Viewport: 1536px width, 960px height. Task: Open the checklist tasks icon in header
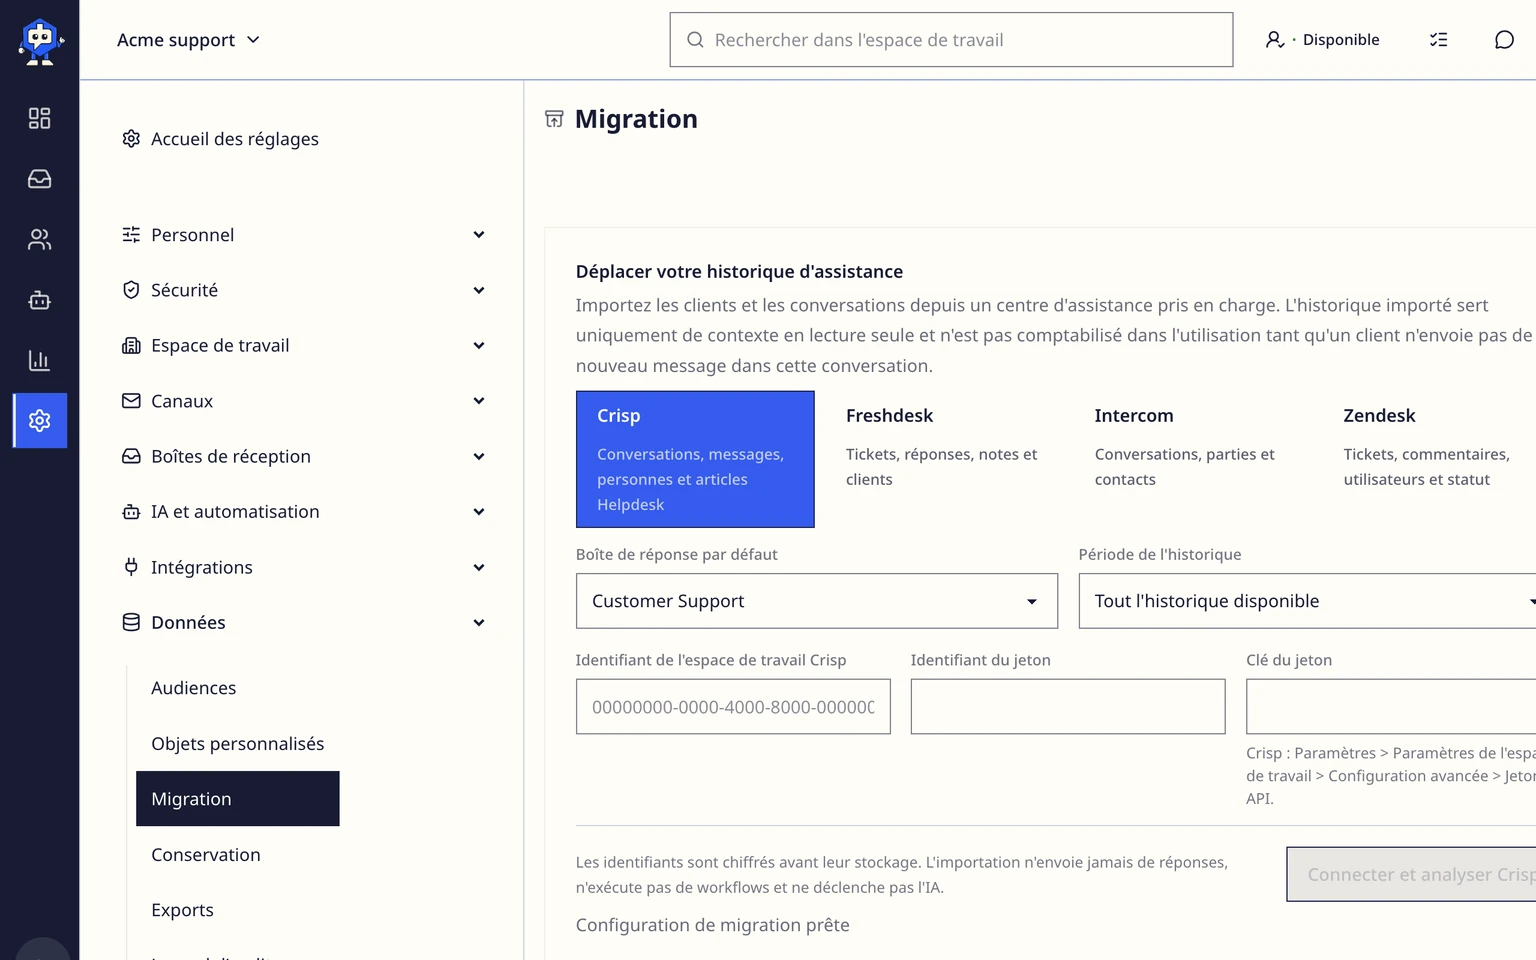[1438, 40]
